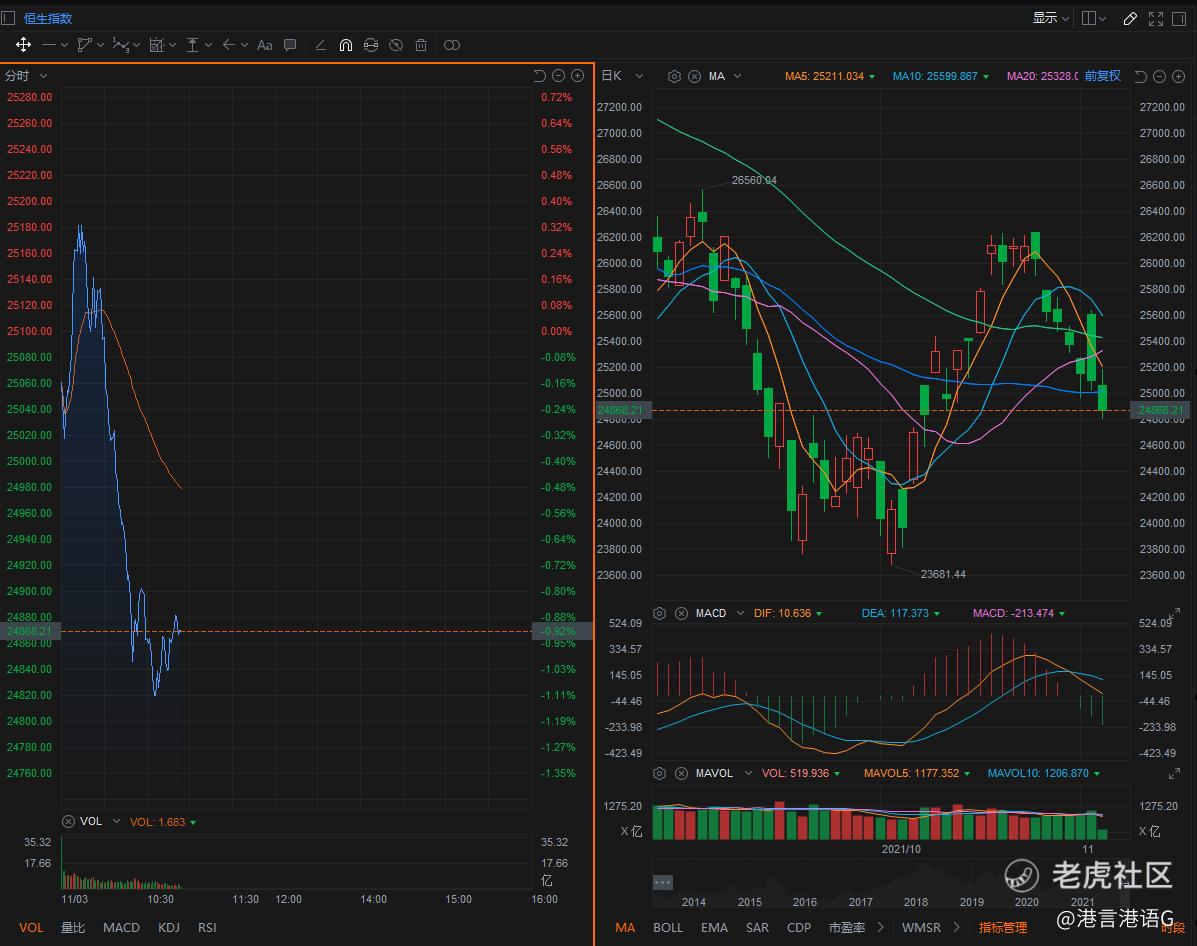1197x946 pixels.
Task: Select the KDJ indicator tab
Action: click(168, 927)
